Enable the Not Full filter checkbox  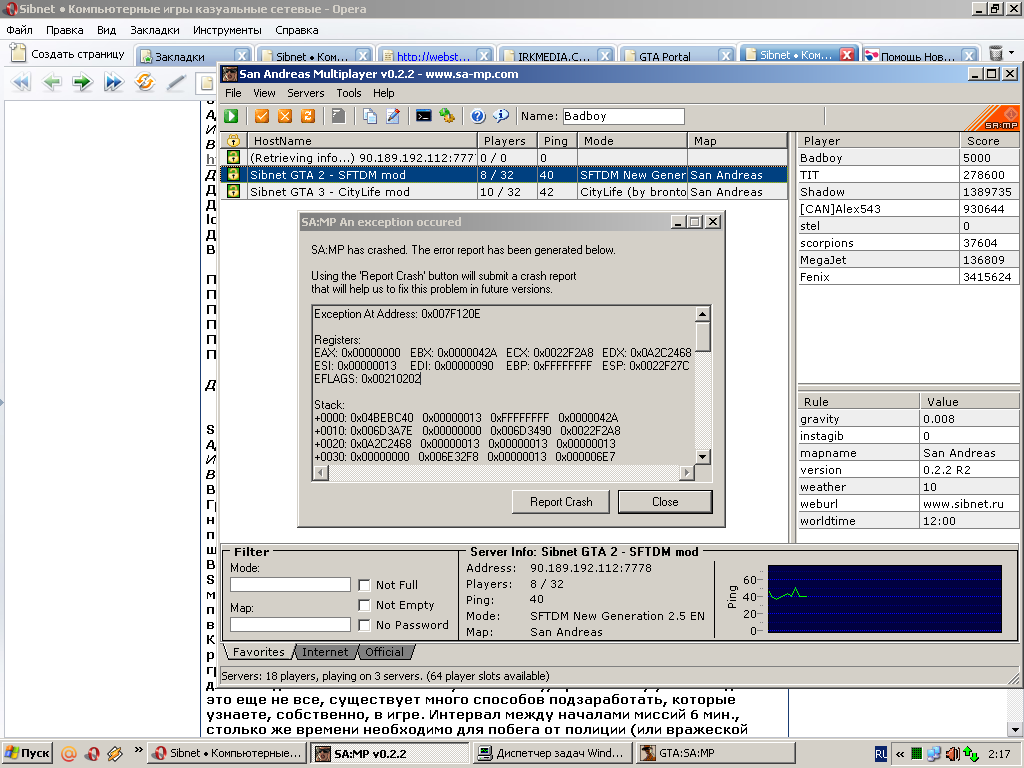364,585
